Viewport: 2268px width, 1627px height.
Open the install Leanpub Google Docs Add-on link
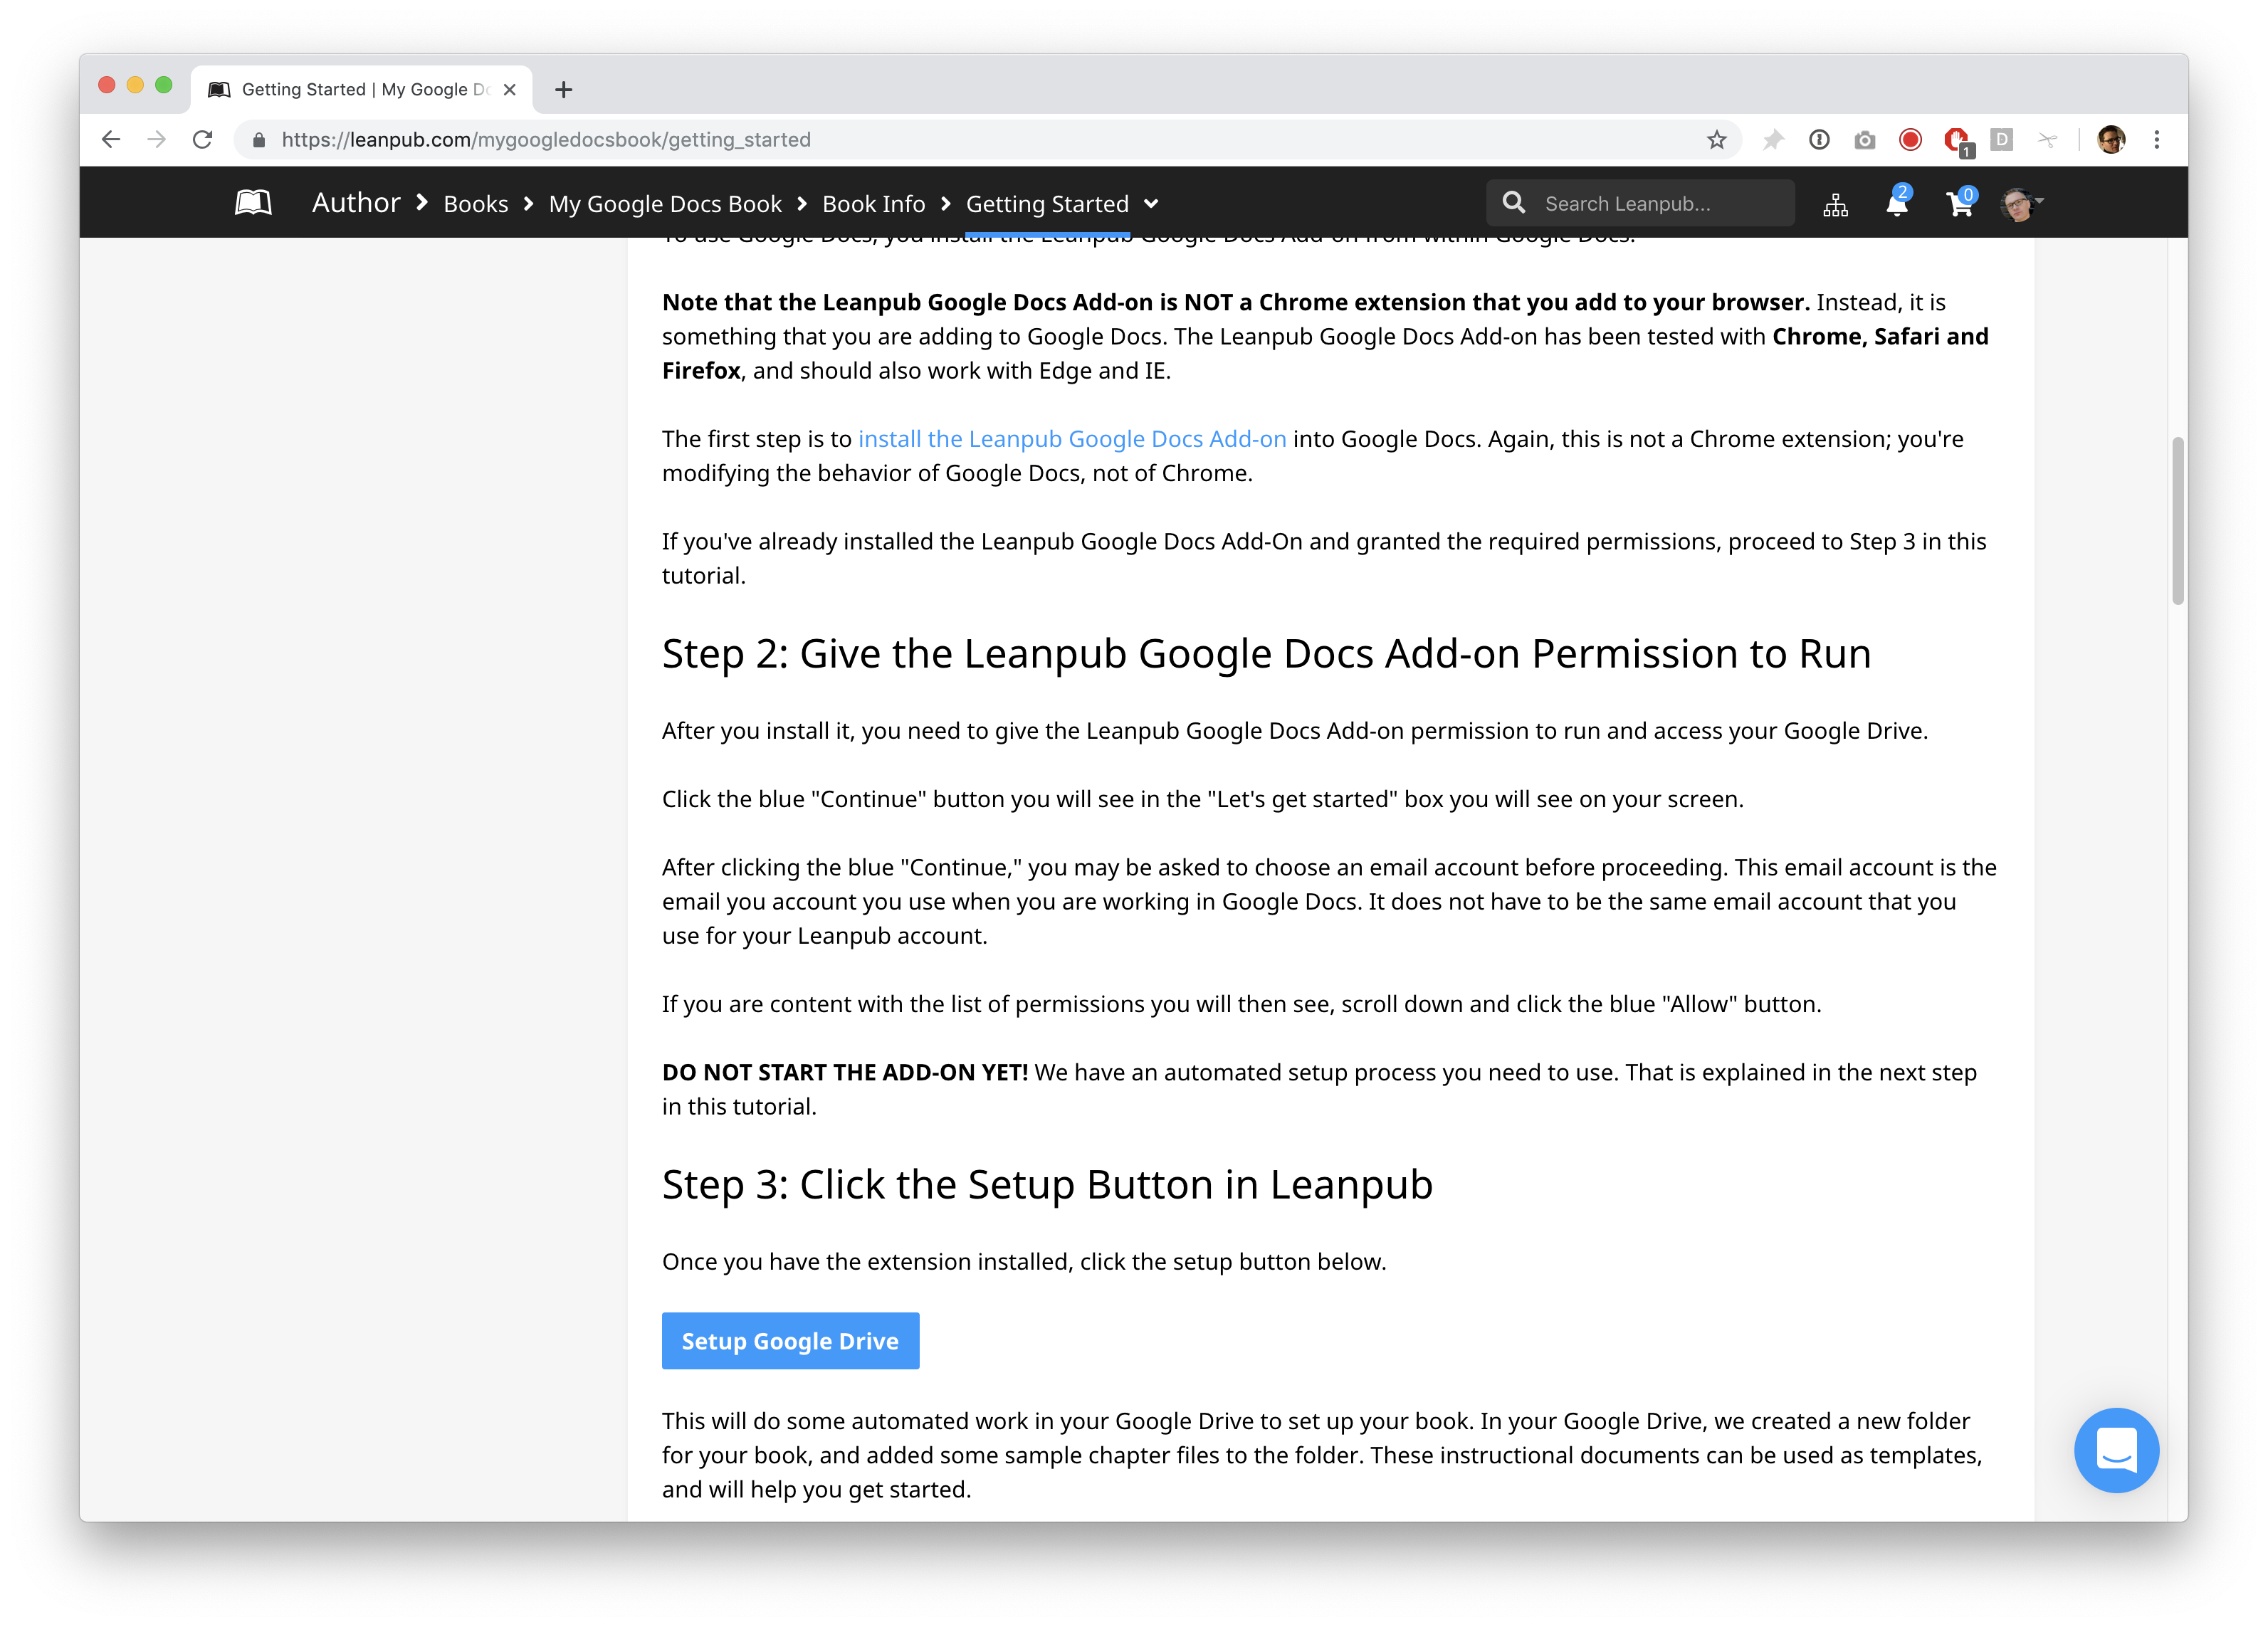click(1072, 439)
